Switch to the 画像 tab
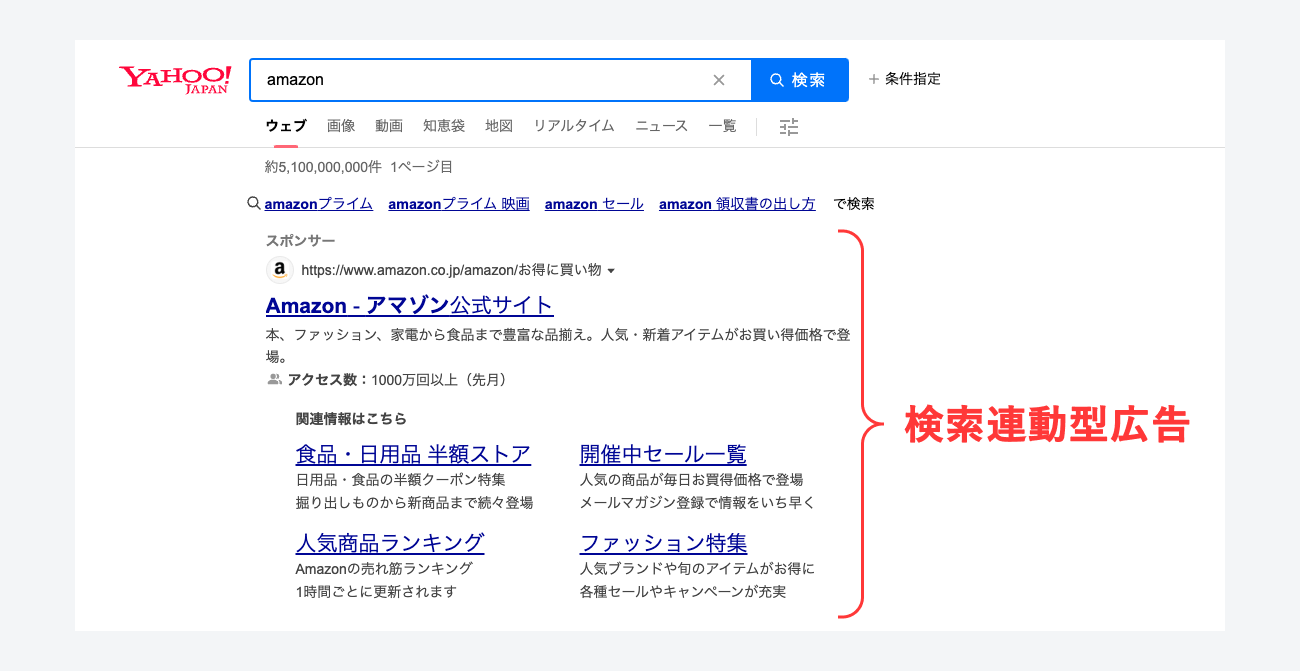1300x671 pixels. (x=341, y=126)
